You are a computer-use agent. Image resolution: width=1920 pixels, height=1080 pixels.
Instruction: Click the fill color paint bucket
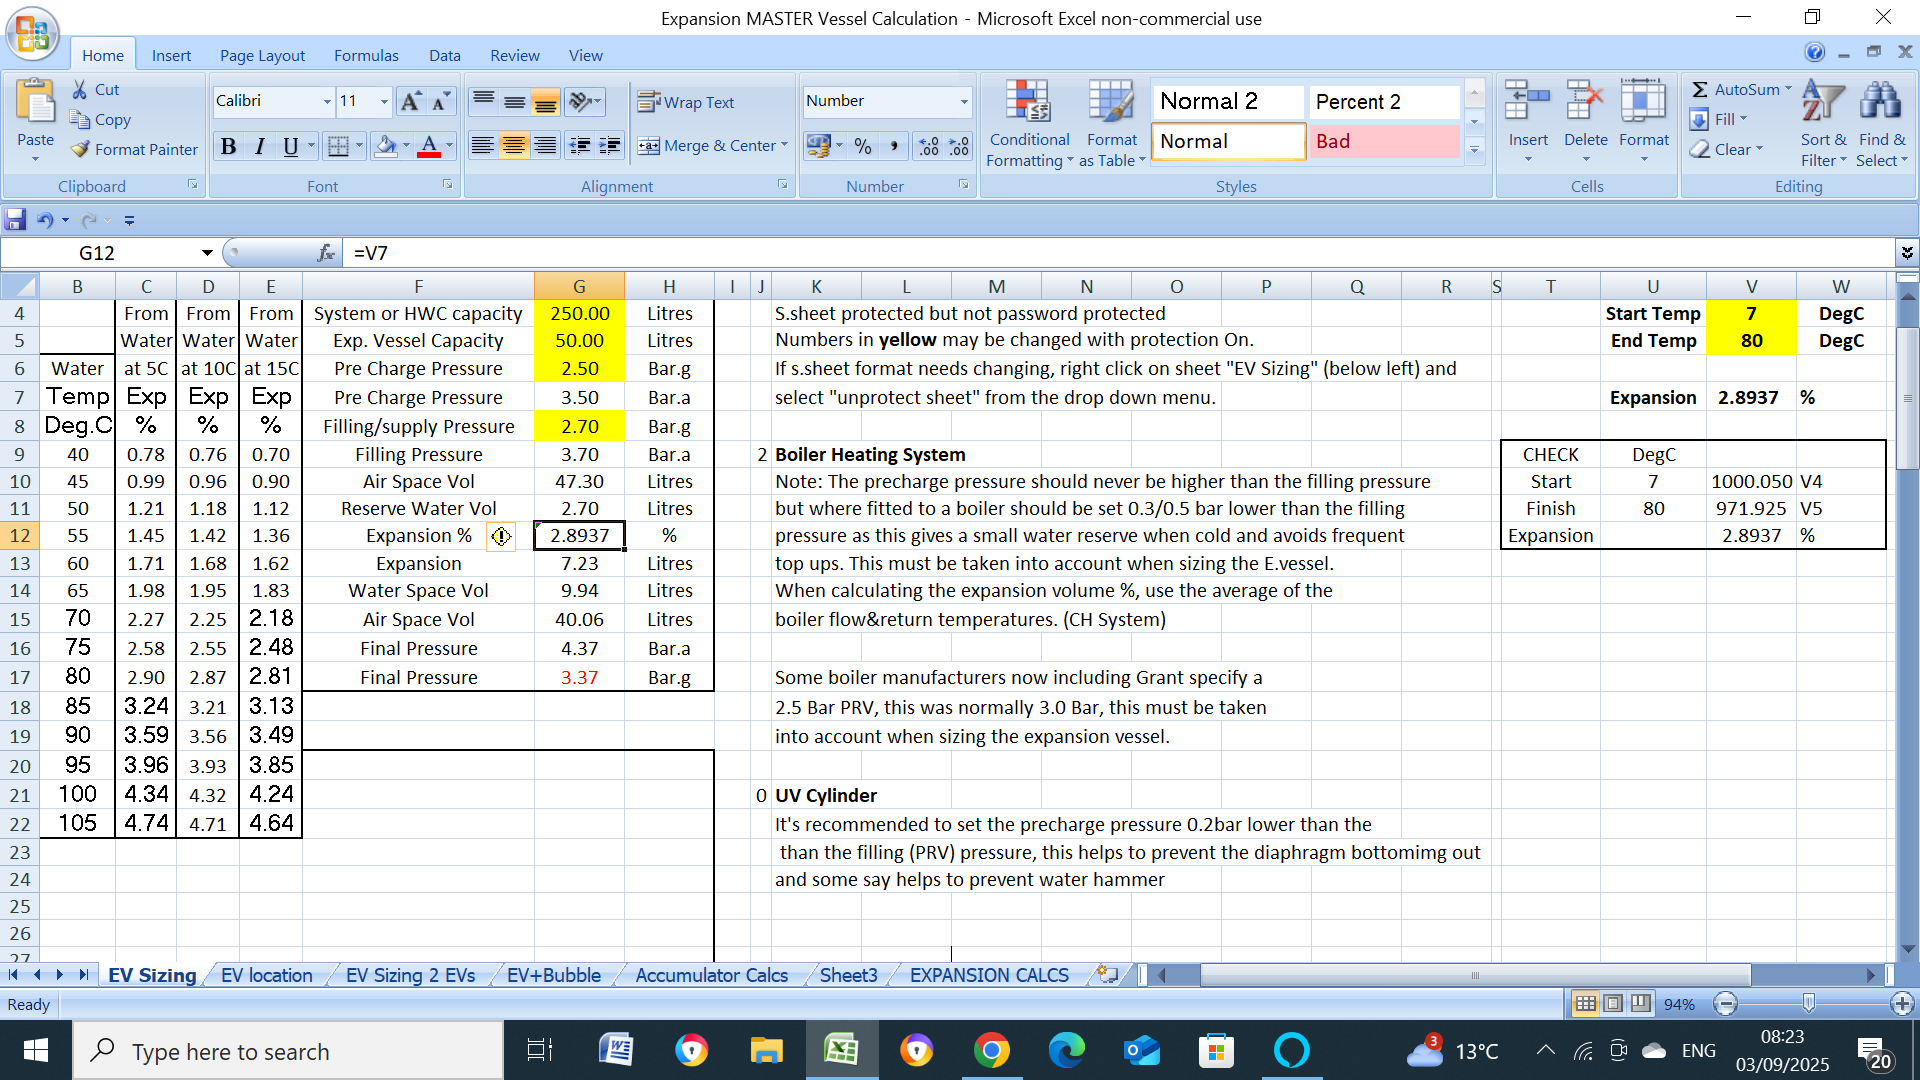coord(386,146)
